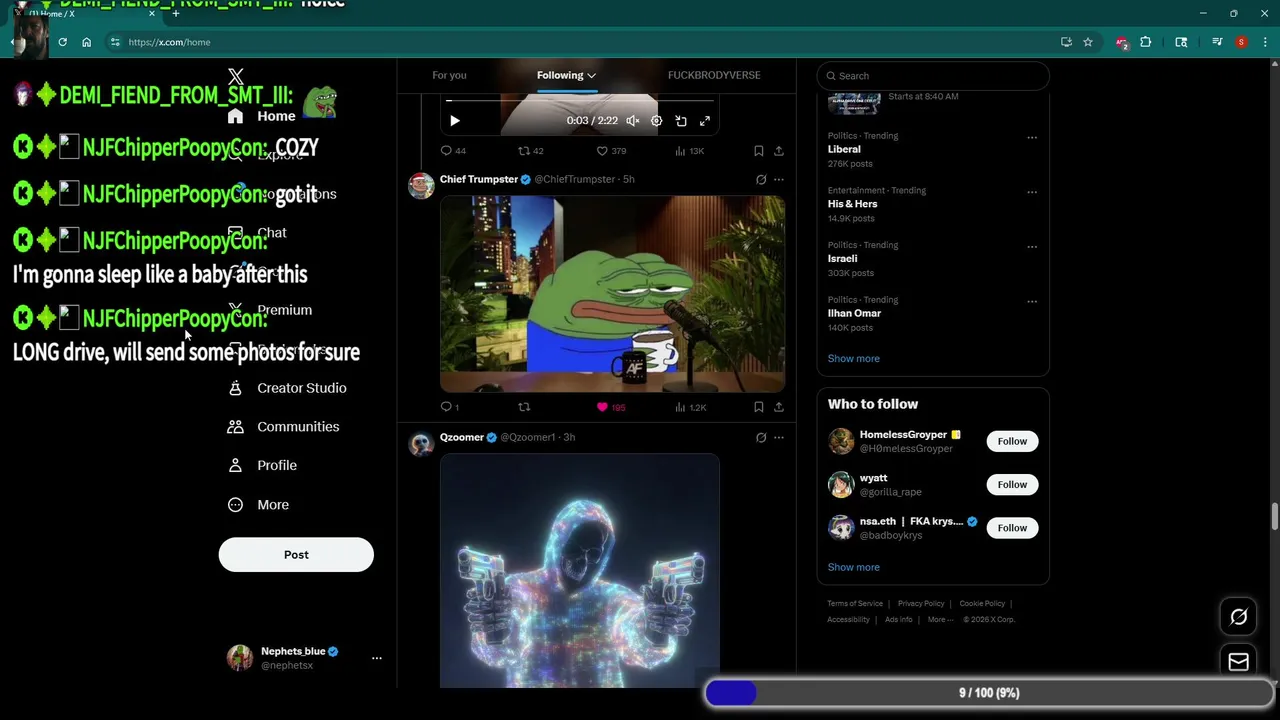
Task: Open Chief Trumpster profile name
Action: (x=479, y=179)
